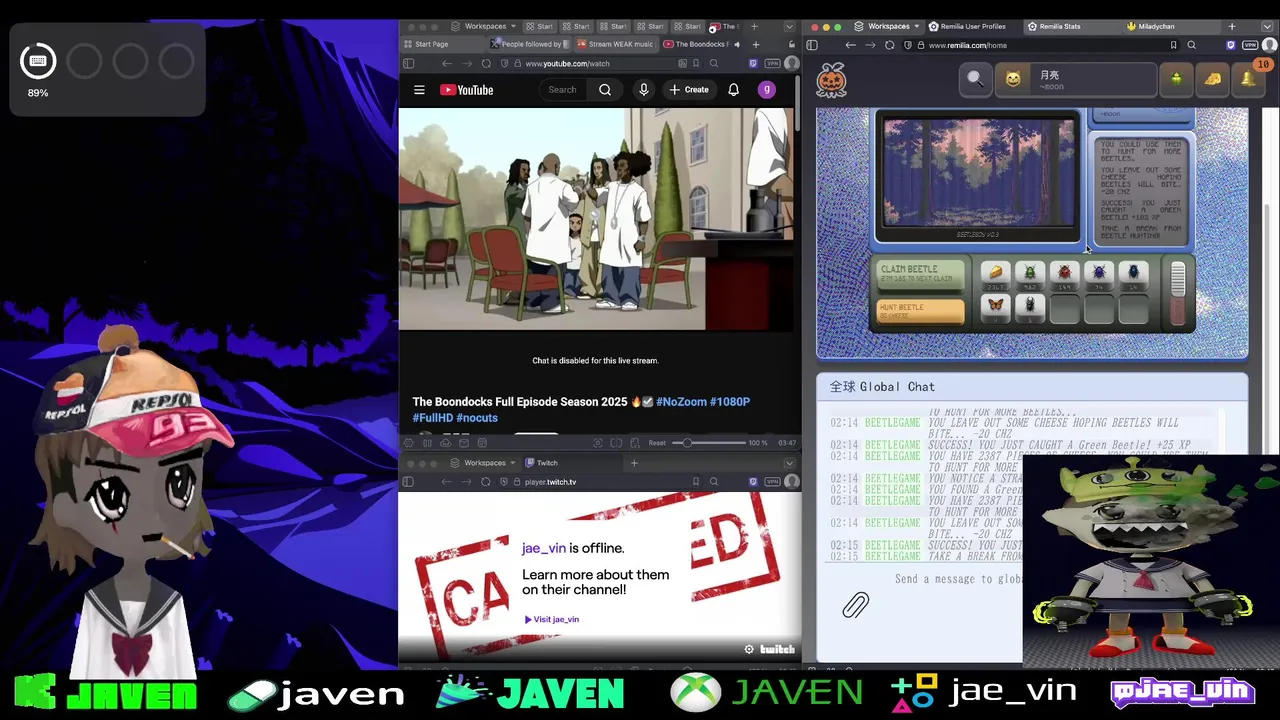Image resolution: width=1280 pixels, height=720 pixels.
Task: Click the #nocuts hashtag link
Action: coord(477,418)
